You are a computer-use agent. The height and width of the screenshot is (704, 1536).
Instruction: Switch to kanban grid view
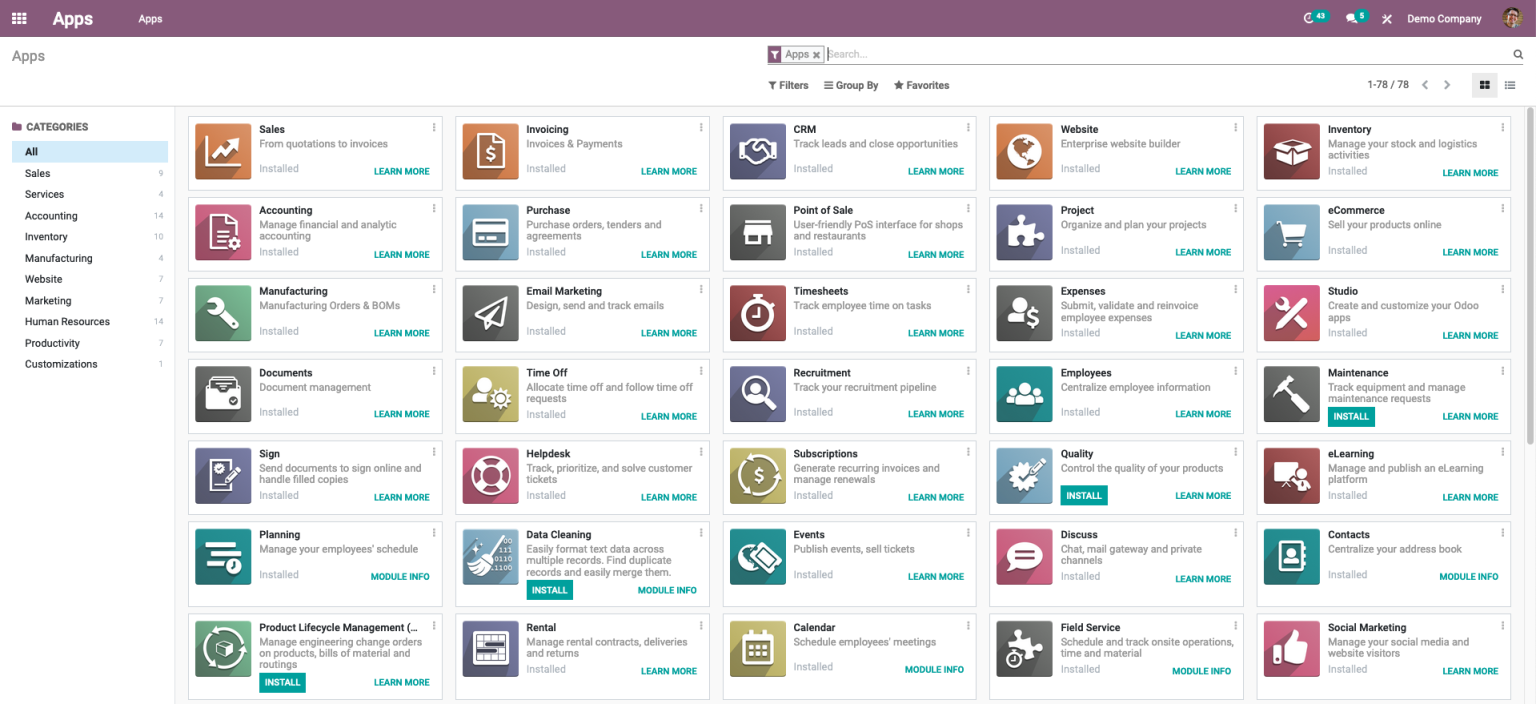[1484, 85]
